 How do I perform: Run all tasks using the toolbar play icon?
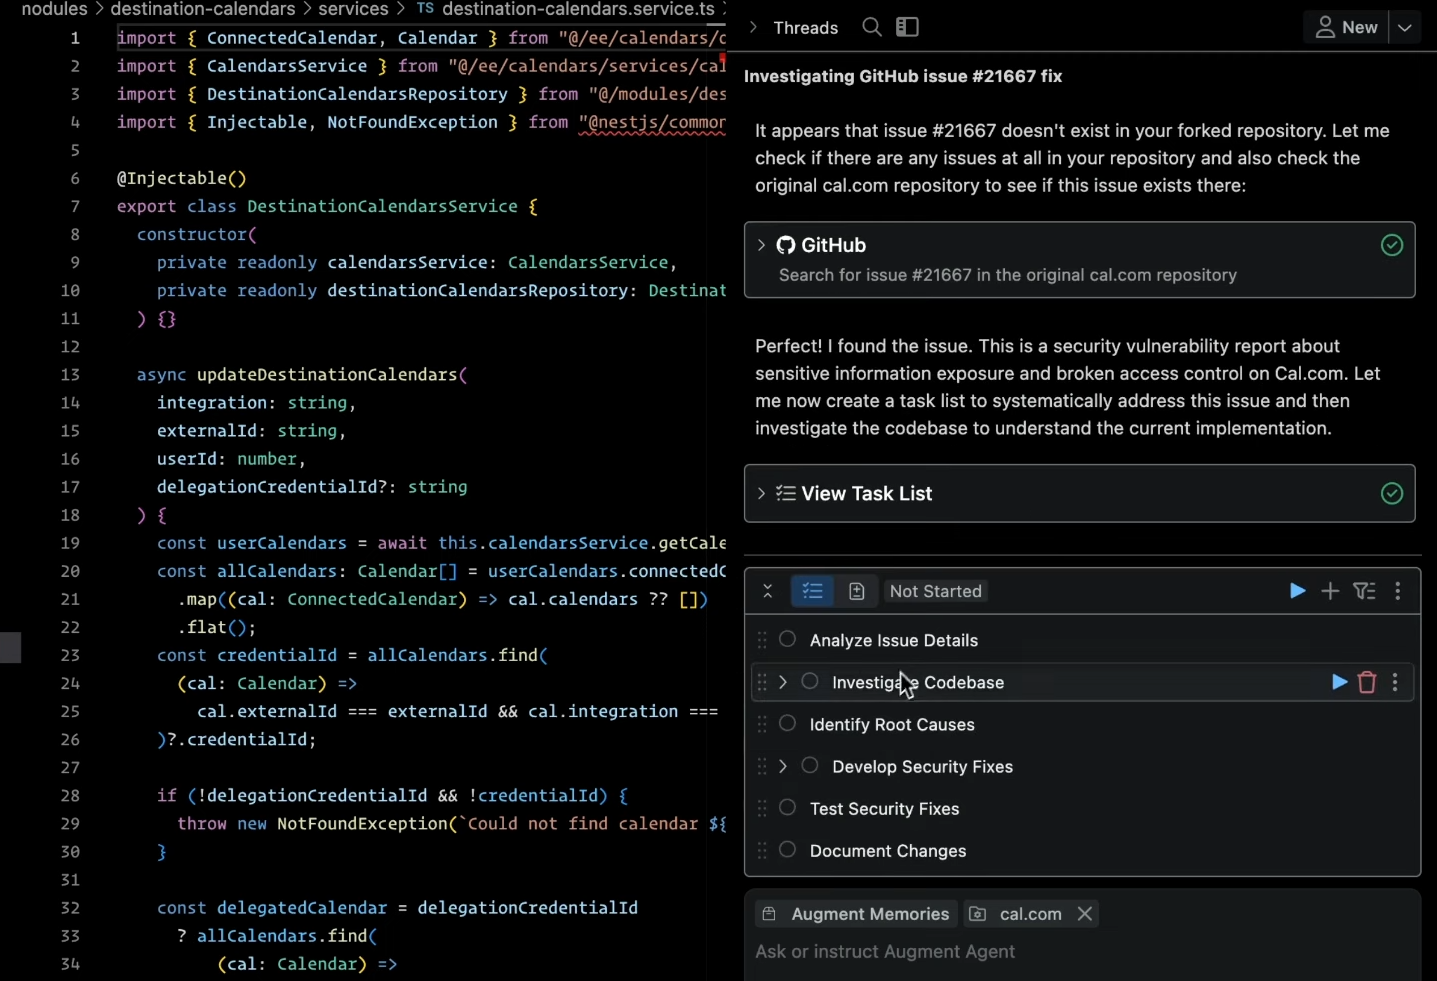(1297, 591)
